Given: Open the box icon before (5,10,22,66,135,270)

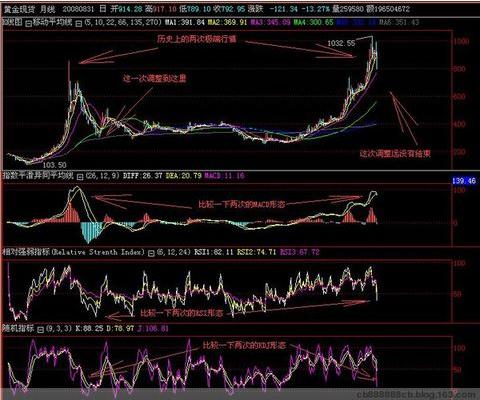Looking at the screenshot, I should click(79, 23).
